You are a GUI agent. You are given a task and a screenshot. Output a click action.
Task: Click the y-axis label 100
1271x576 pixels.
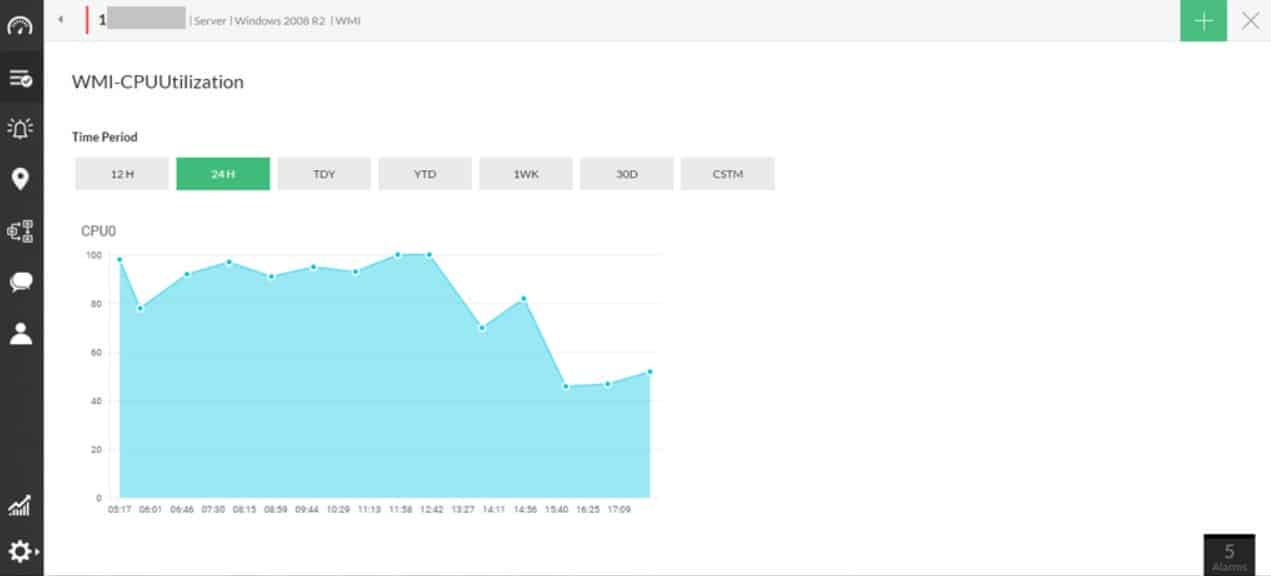[x=93, y=255]
